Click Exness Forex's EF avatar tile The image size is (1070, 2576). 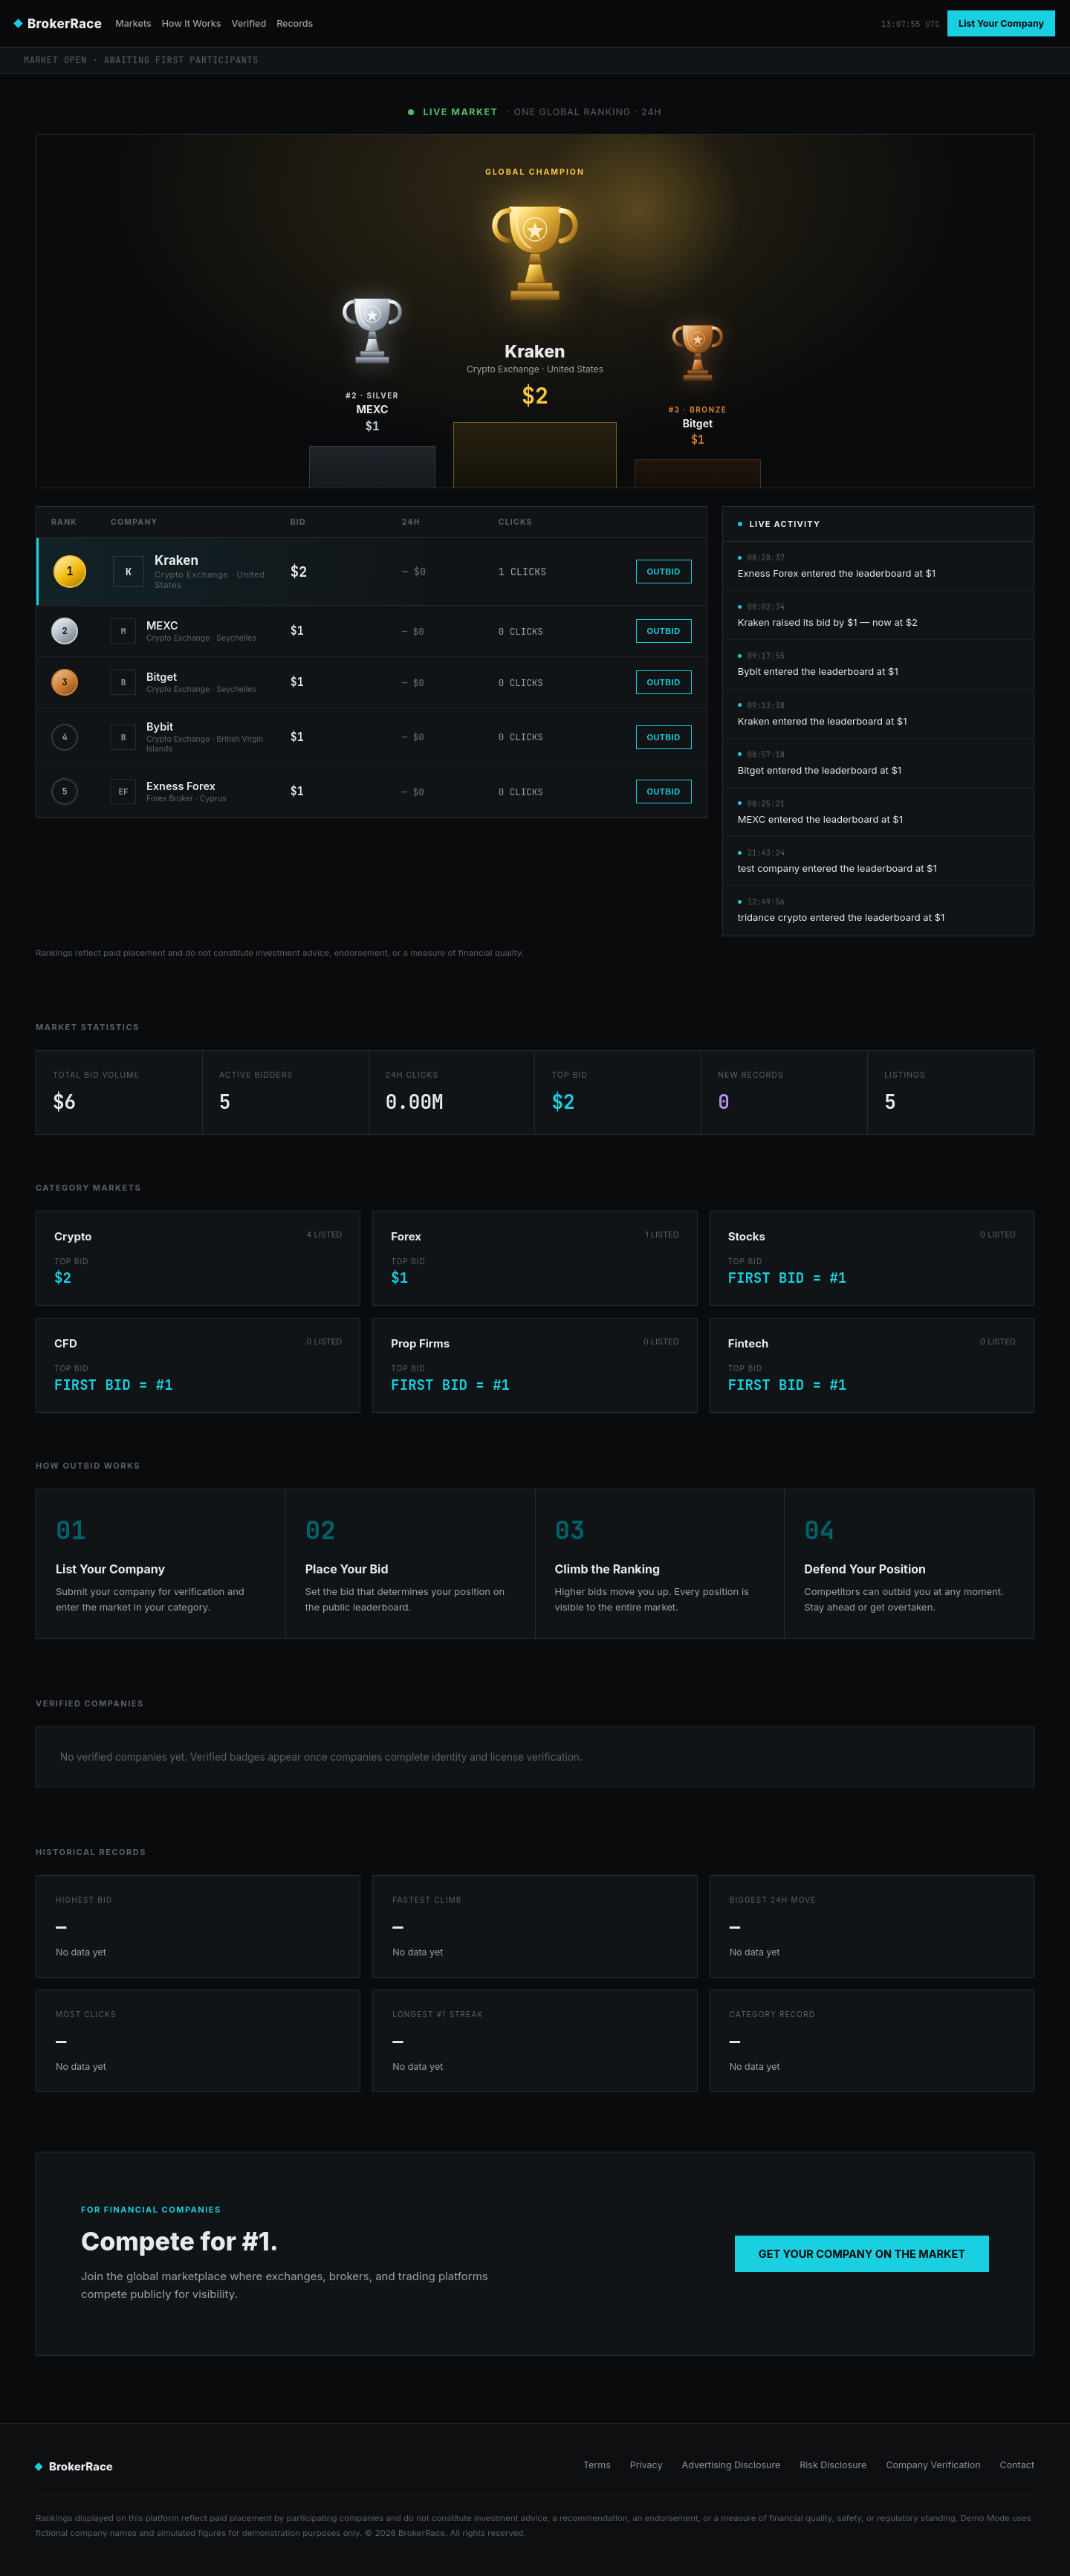coord(123,791)
